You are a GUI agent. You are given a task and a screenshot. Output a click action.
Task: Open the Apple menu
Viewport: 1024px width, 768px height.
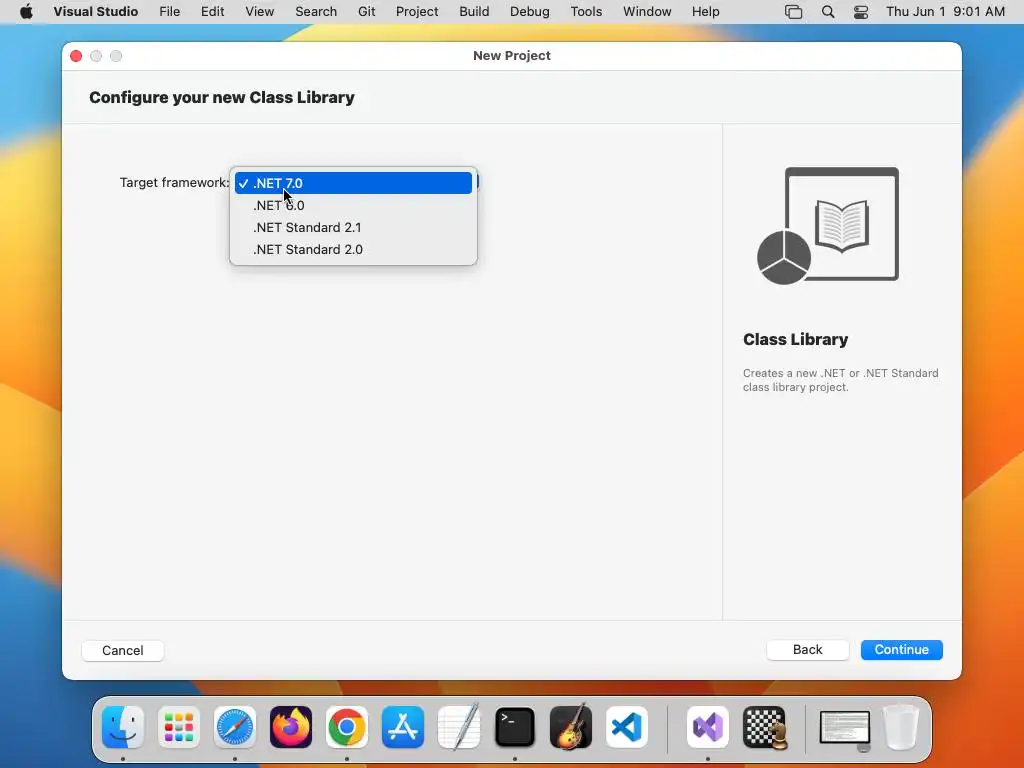click(x=26, y=12)
